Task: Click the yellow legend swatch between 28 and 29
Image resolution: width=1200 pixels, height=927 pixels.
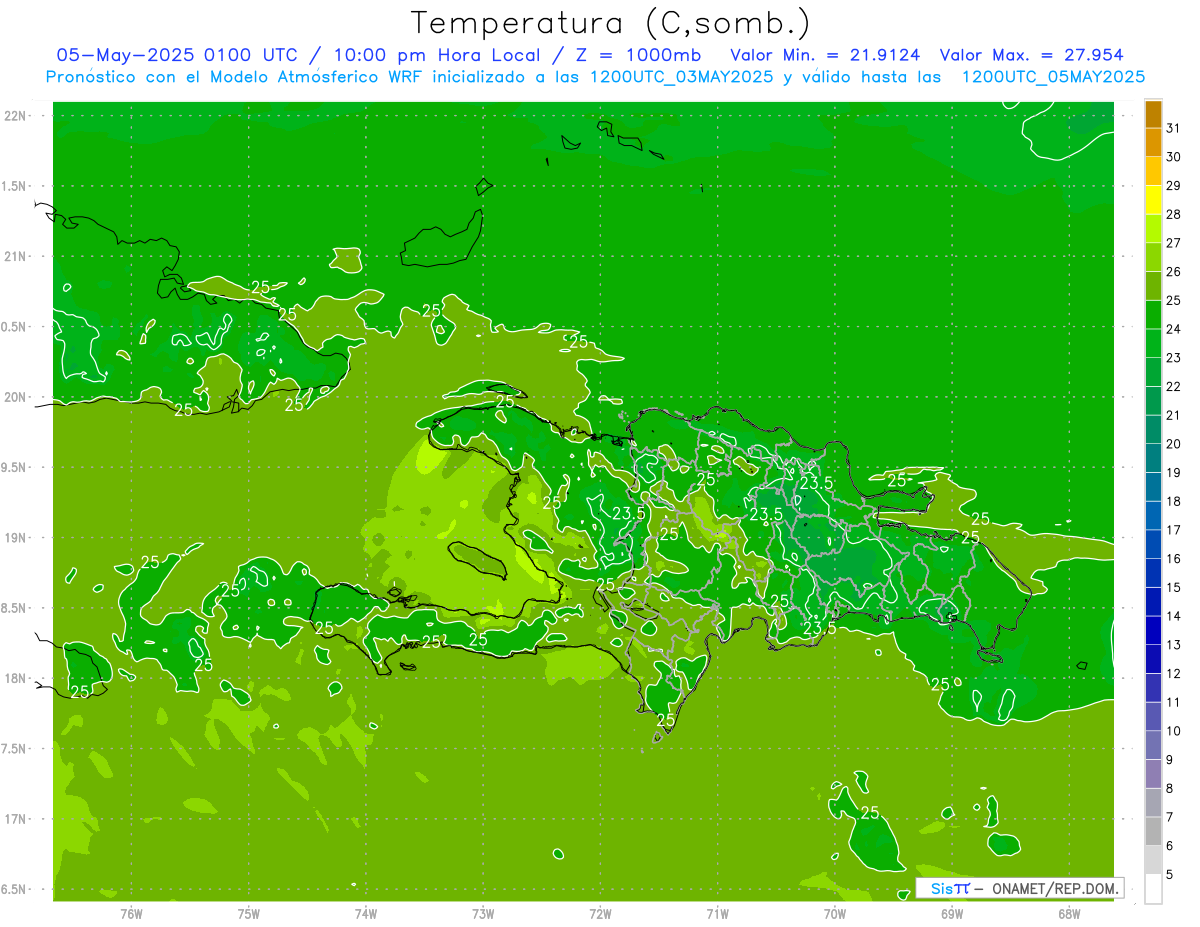Action: (x=1153, y=200)
